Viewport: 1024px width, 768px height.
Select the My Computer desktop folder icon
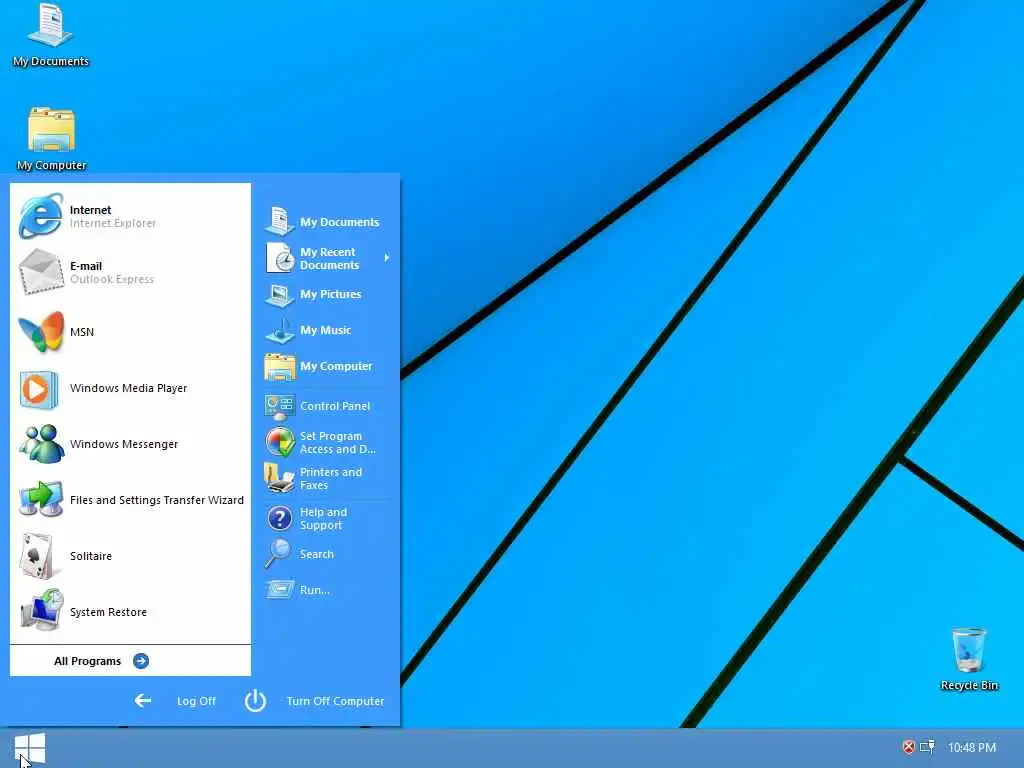[51, 129]
